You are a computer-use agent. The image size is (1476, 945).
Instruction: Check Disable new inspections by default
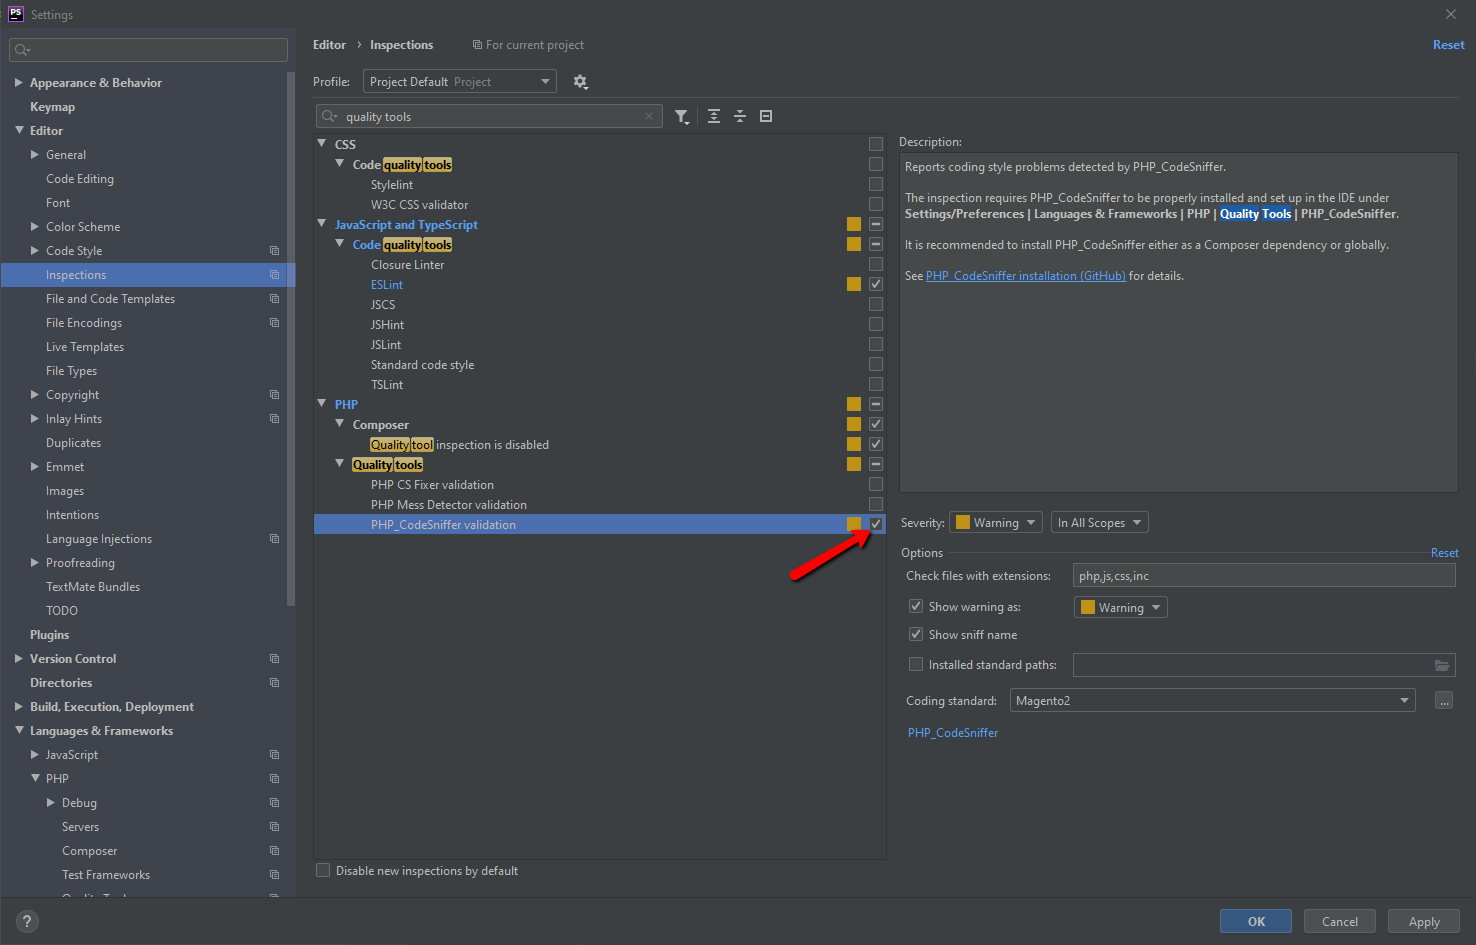[x=323, y=870]
